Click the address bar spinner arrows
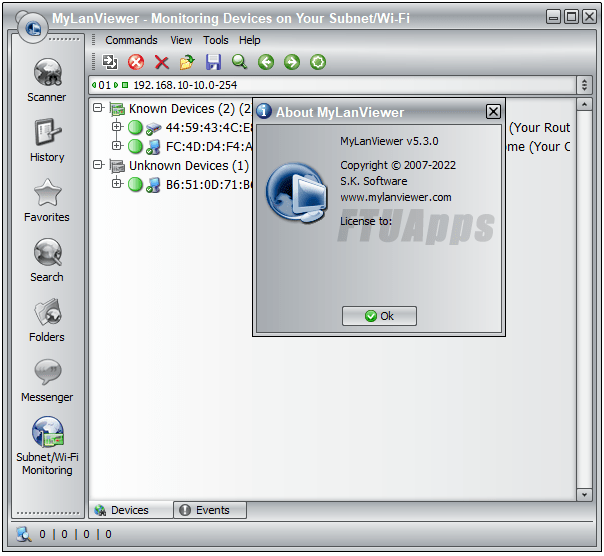 click(x=584, y=85)
